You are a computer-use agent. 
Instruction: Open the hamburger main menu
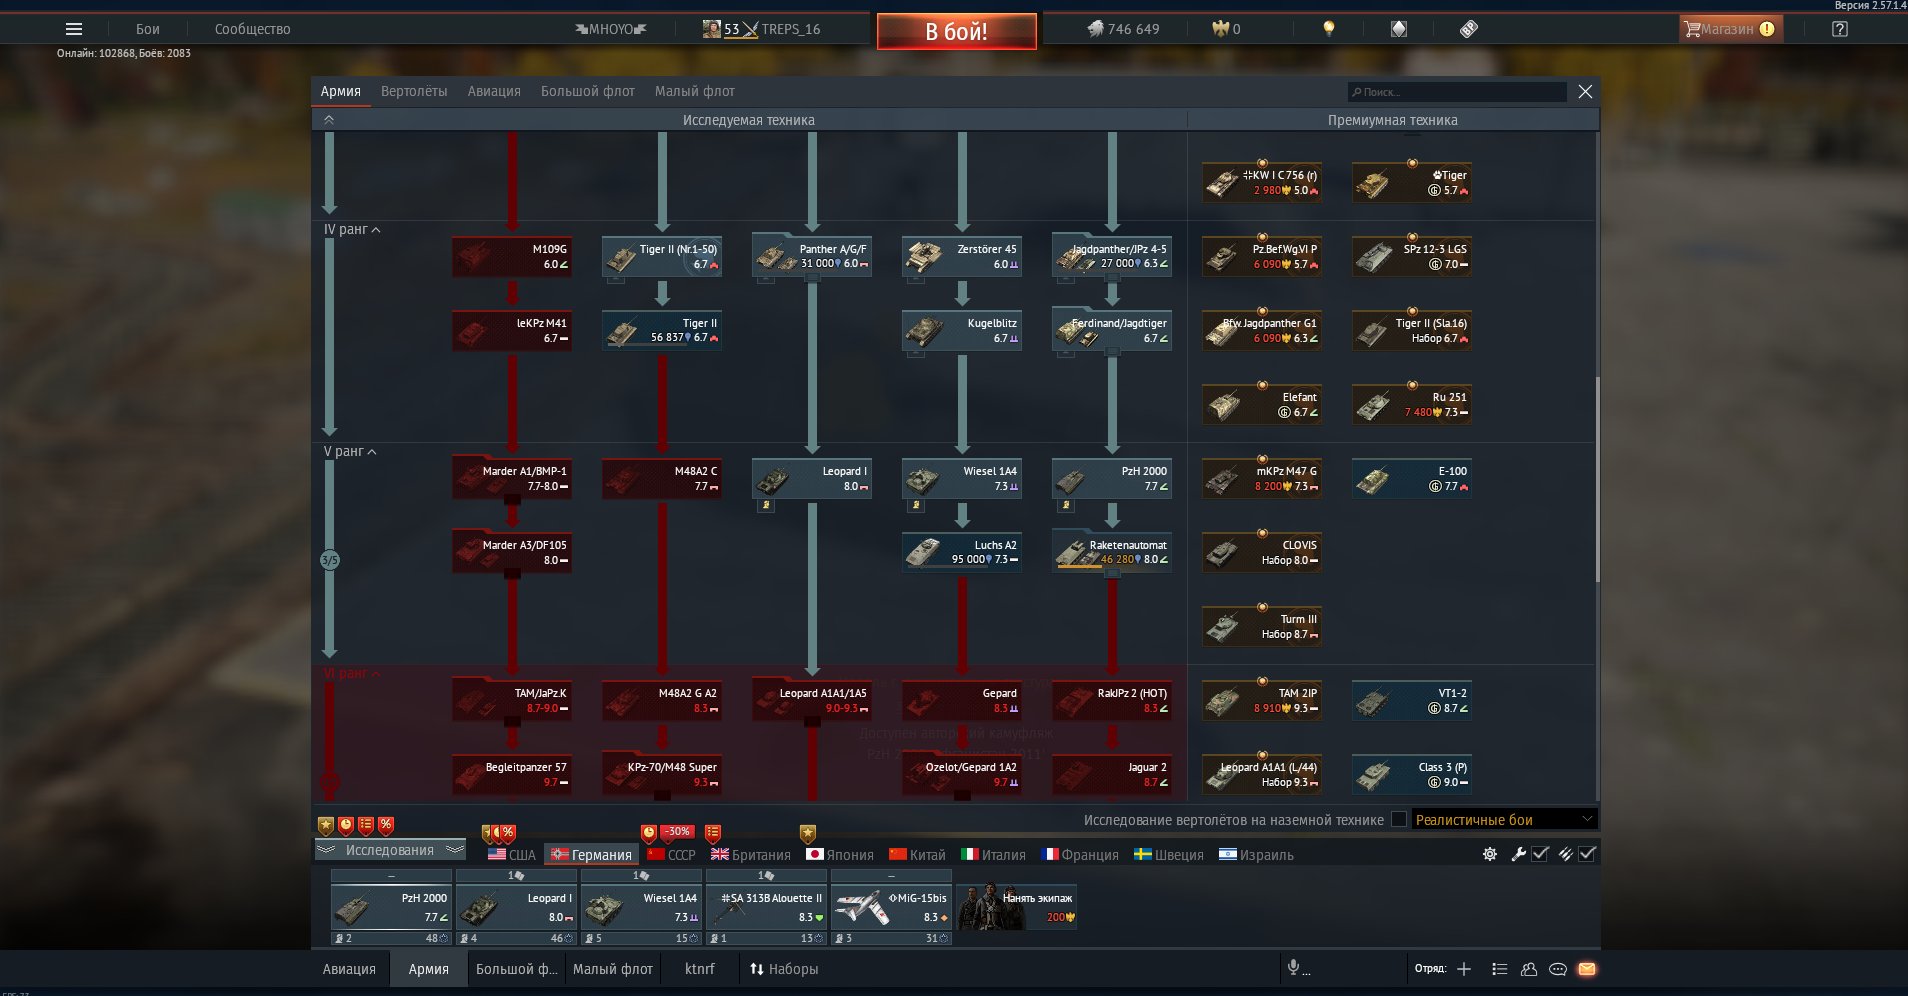tap(74, 29)
